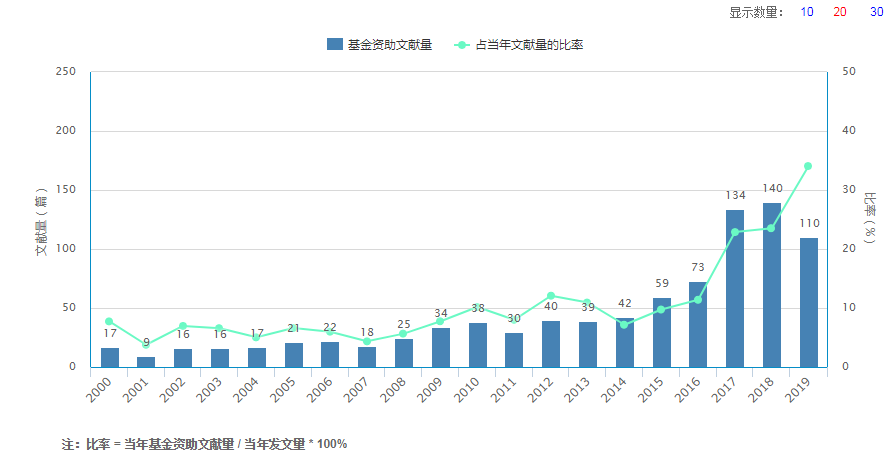The width and height of the screenshot is (894, 465).
Task: Click the 50 right axis top value
Action: pos(849,71)
